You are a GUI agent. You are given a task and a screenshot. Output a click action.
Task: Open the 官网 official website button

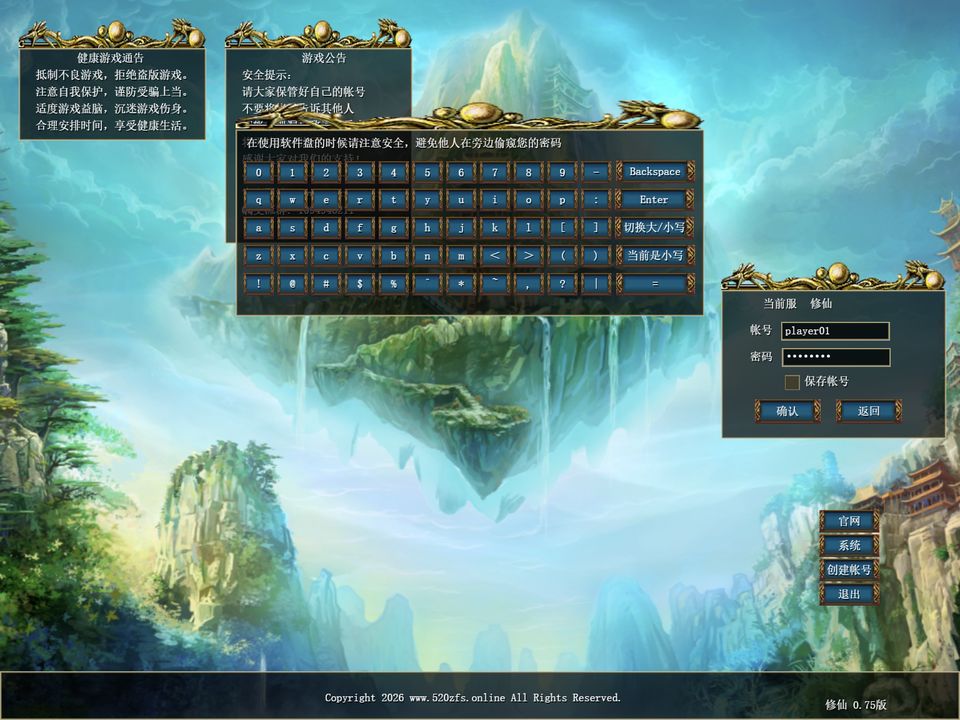pos(849,521)
